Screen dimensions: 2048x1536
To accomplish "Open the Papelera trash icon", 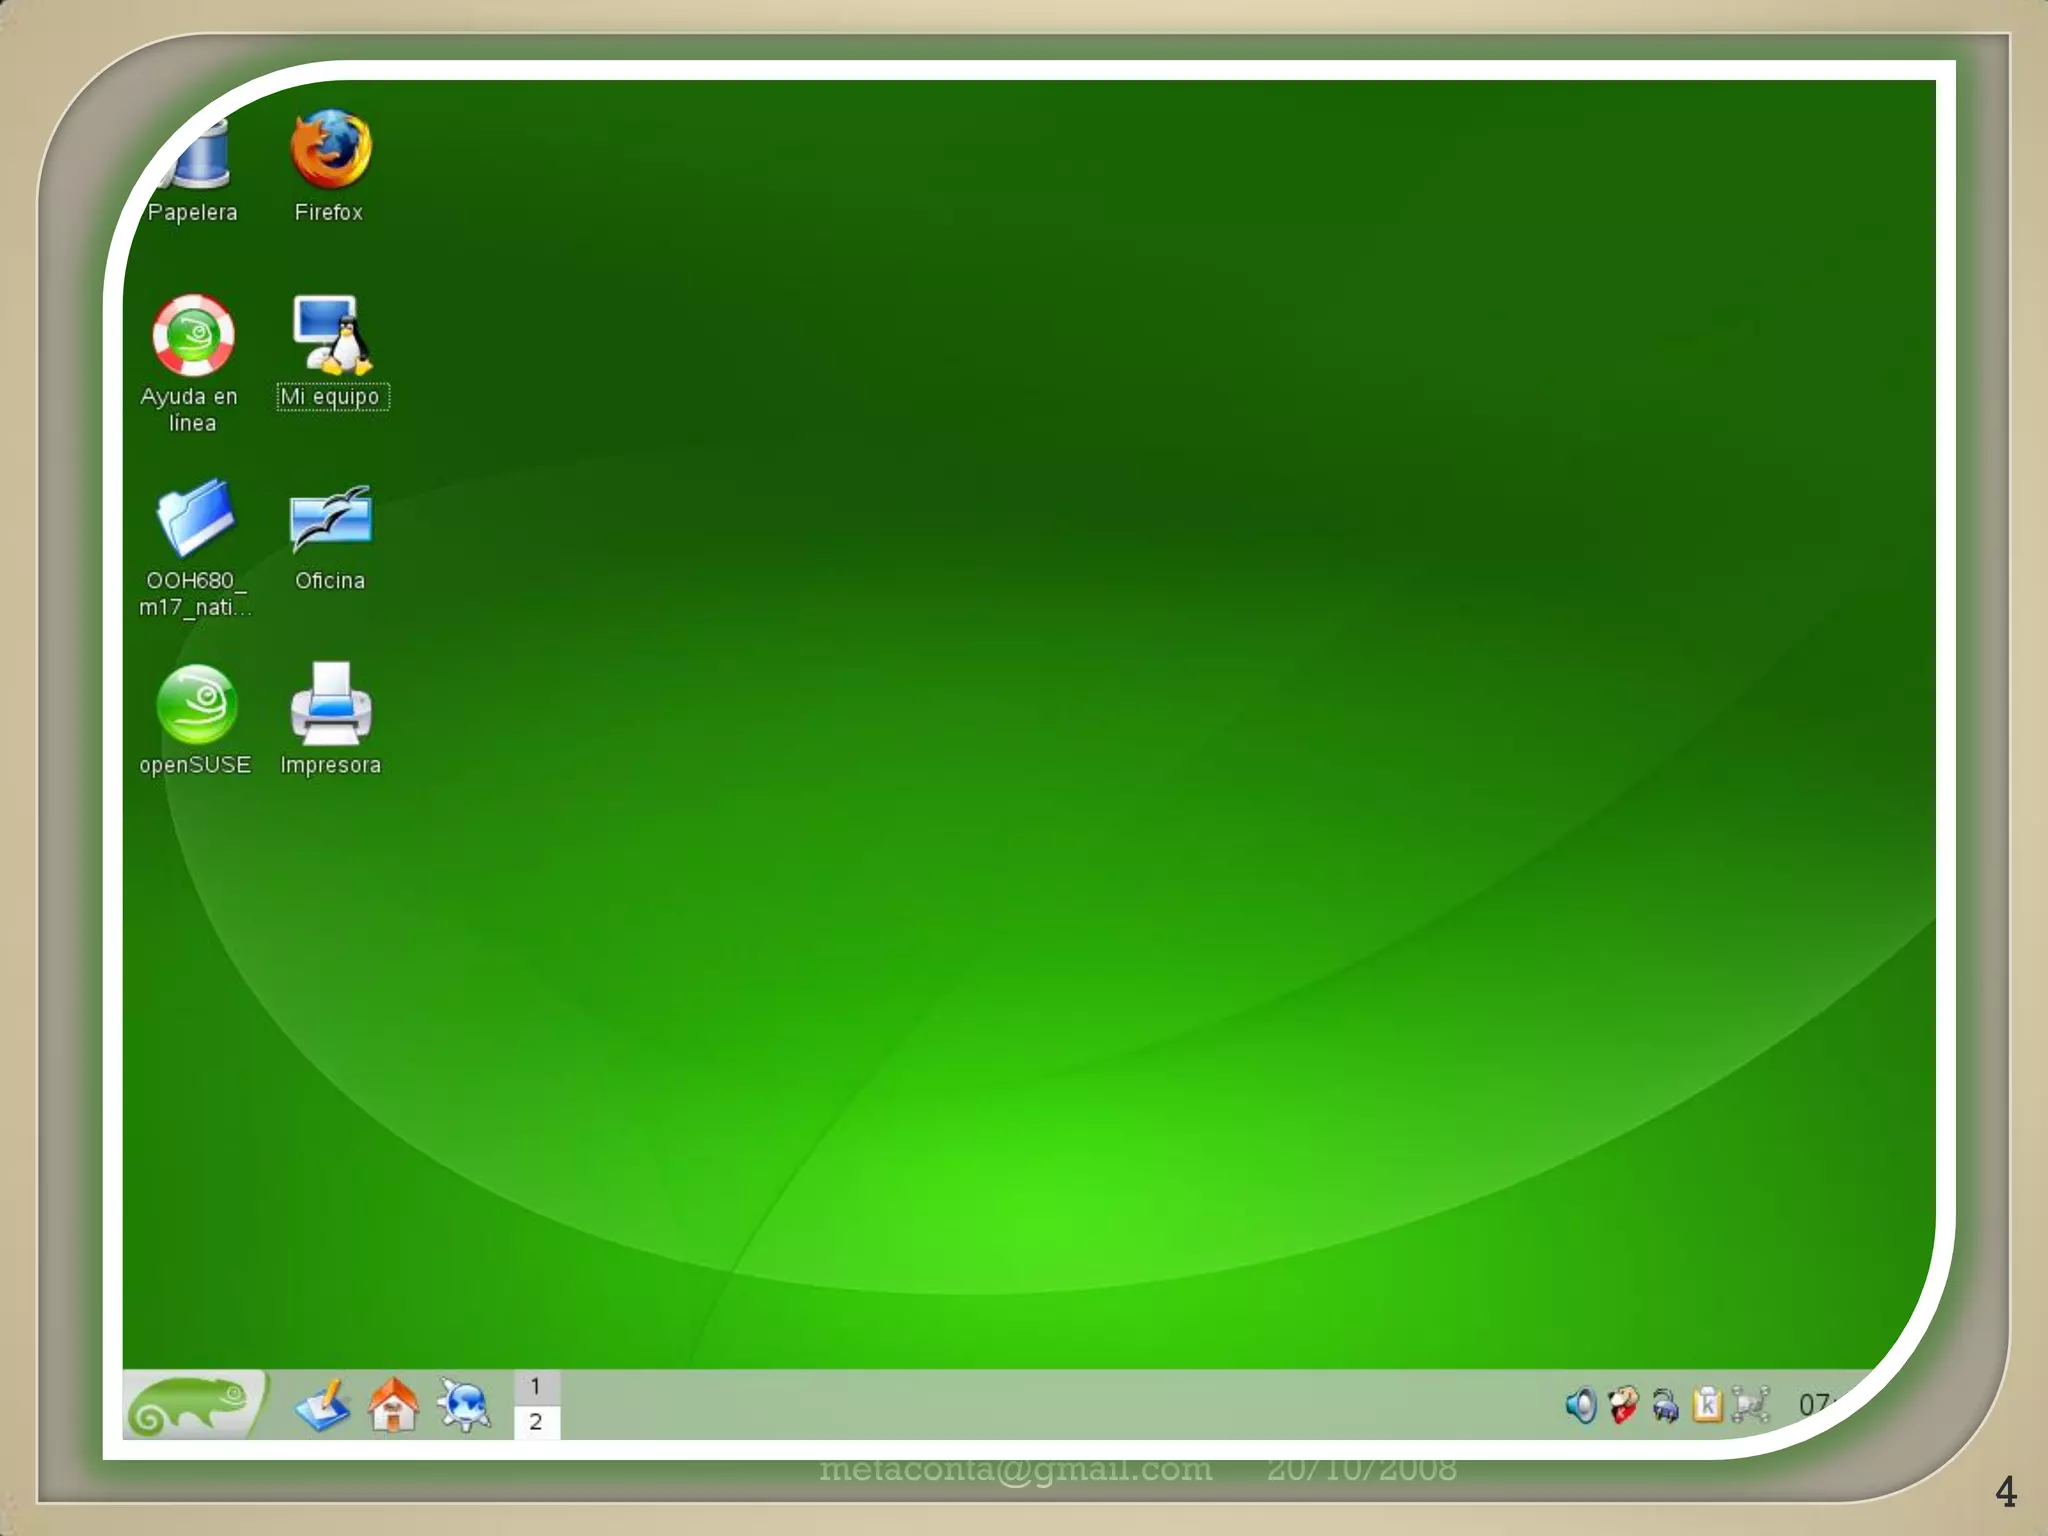I will click(203, 160).
